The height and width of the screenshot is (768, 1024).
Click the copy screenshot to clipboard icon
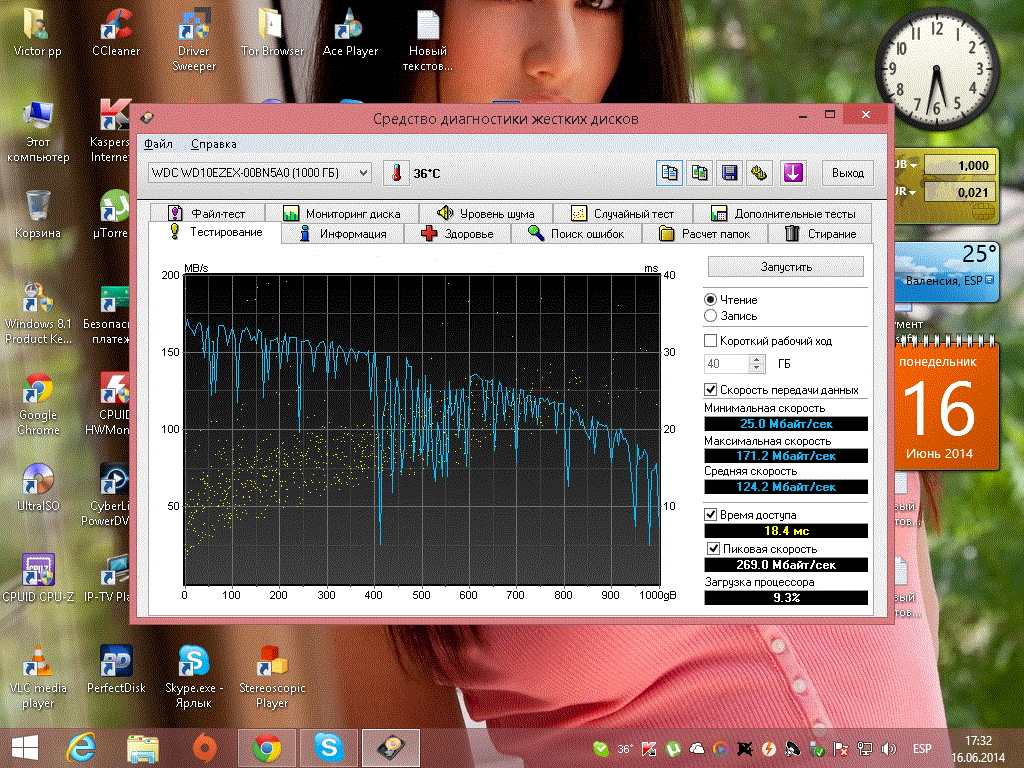coord(700,173)
